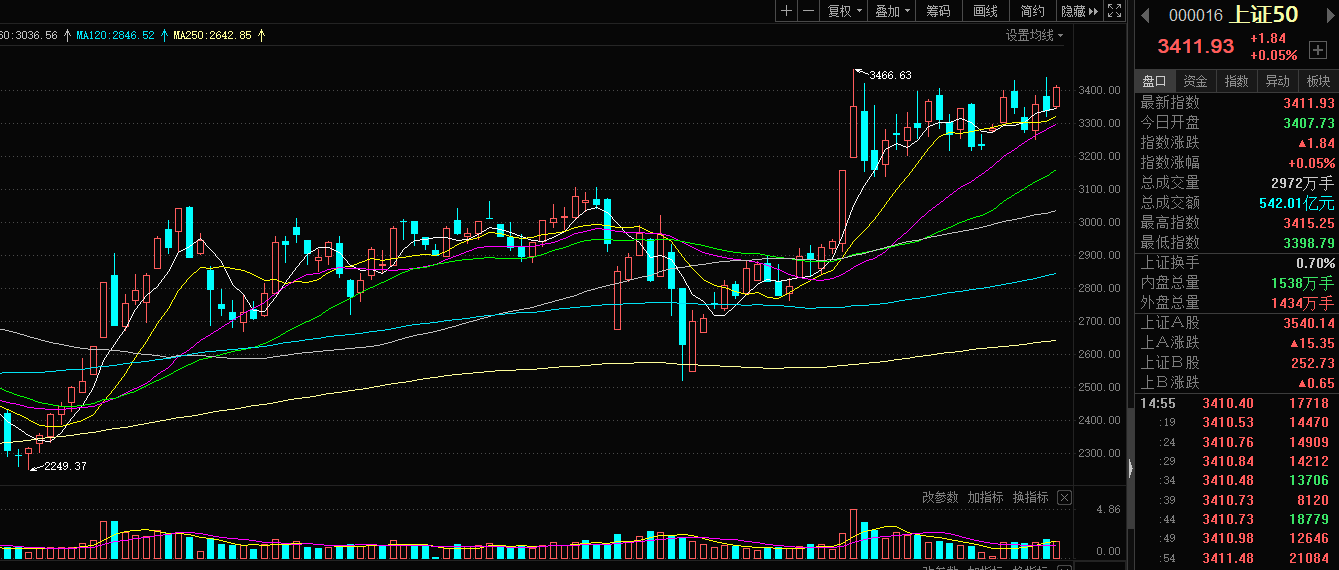Select the 内盘总量 row
1339x570 pixels.
(1237, 283)
